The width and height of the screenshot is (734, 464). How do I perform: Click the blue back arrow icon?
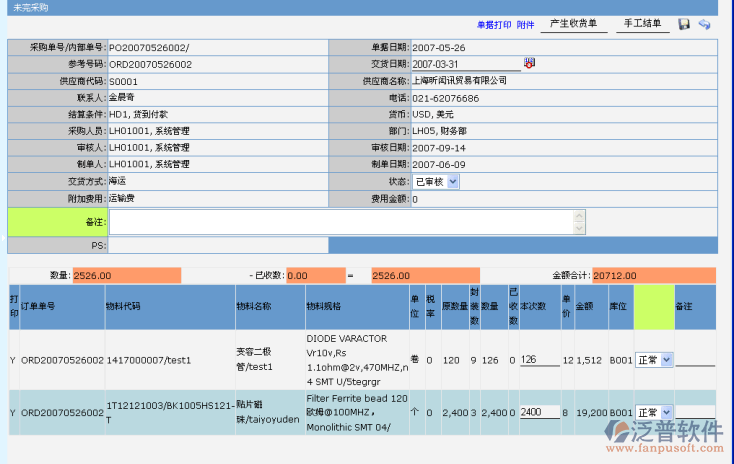(704, 24)
